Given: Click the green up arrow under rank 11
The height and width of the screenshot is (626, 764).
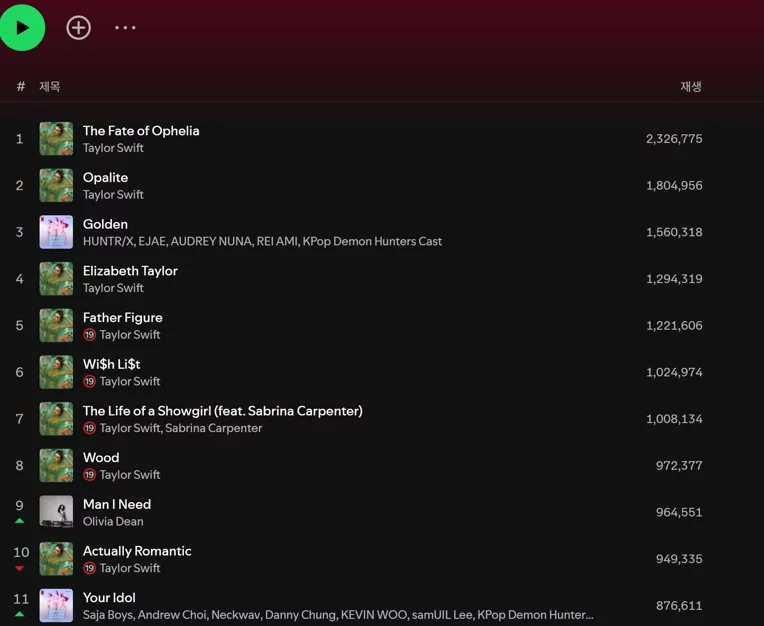Looking at the screenshot, I should [19, 614].
